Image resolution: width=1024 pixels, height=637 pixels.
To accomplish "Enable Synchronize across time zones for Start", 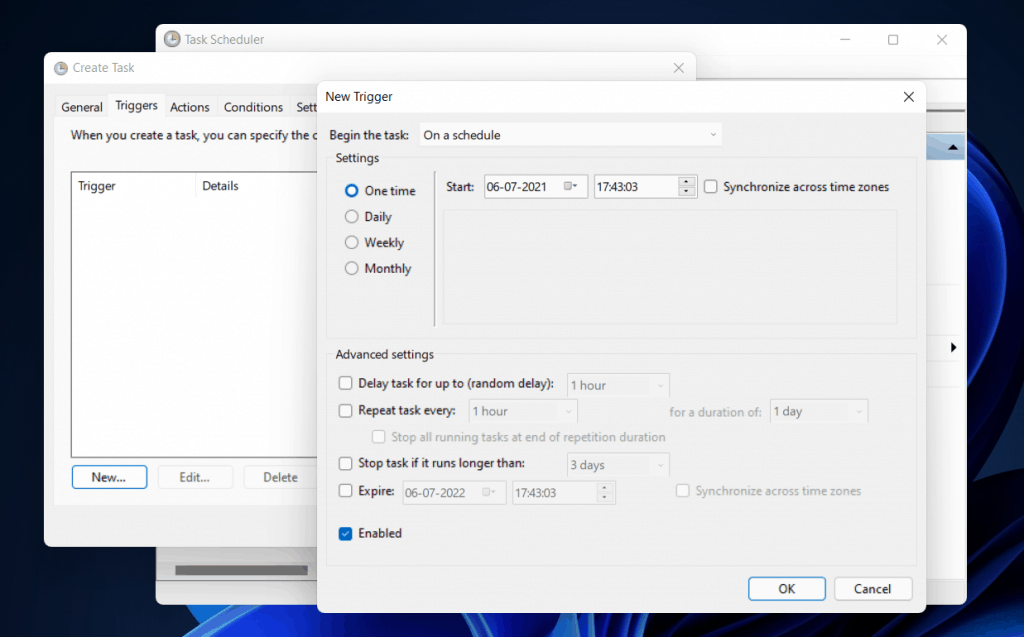I will pyautogui.click(x=710, y=186).
